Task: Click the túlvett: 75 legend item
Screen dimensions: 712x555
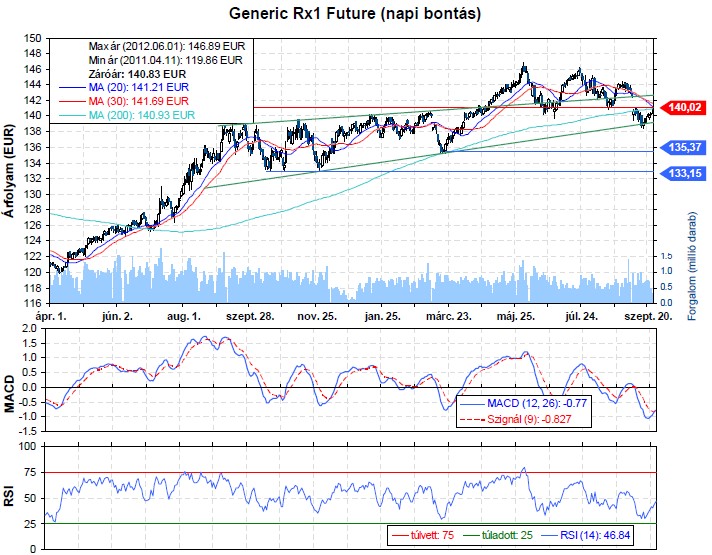Action: [431, 536]
